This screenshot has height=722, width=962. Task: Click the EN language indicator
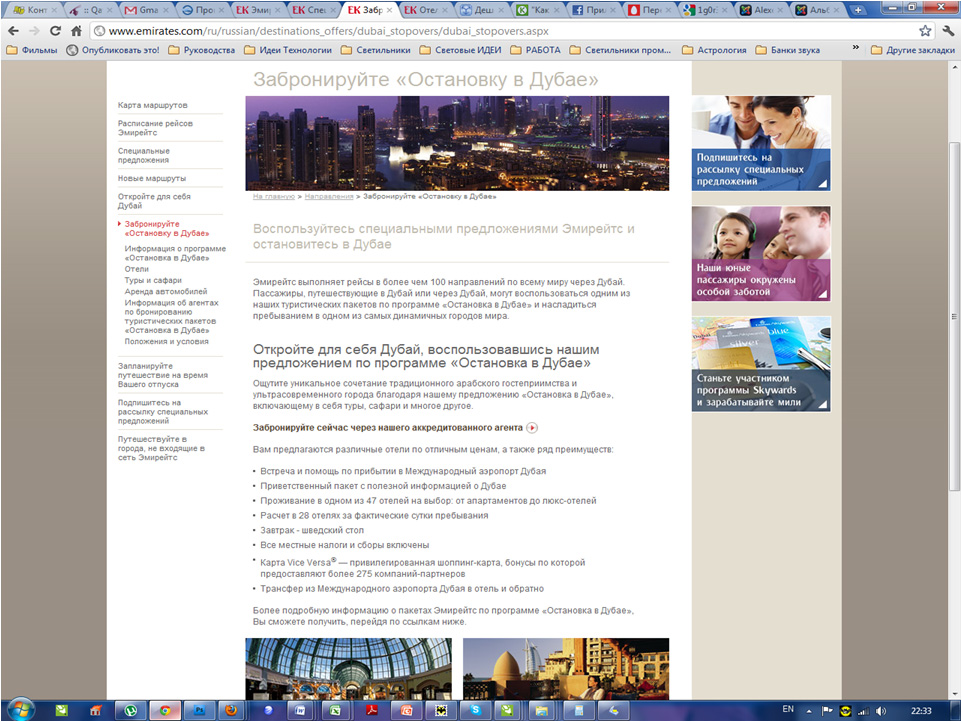pyautogui.click(x=788, y=709)
